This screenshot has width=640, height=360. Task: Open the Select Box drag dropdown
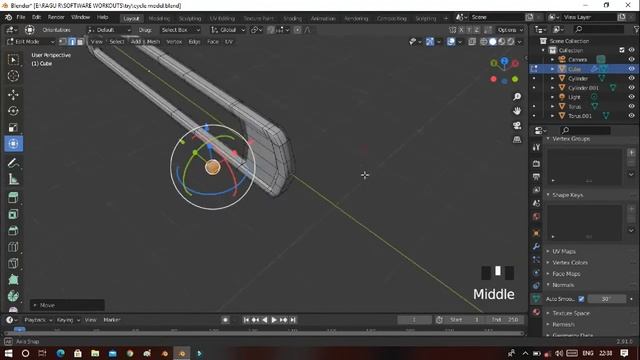pos(180,30)
